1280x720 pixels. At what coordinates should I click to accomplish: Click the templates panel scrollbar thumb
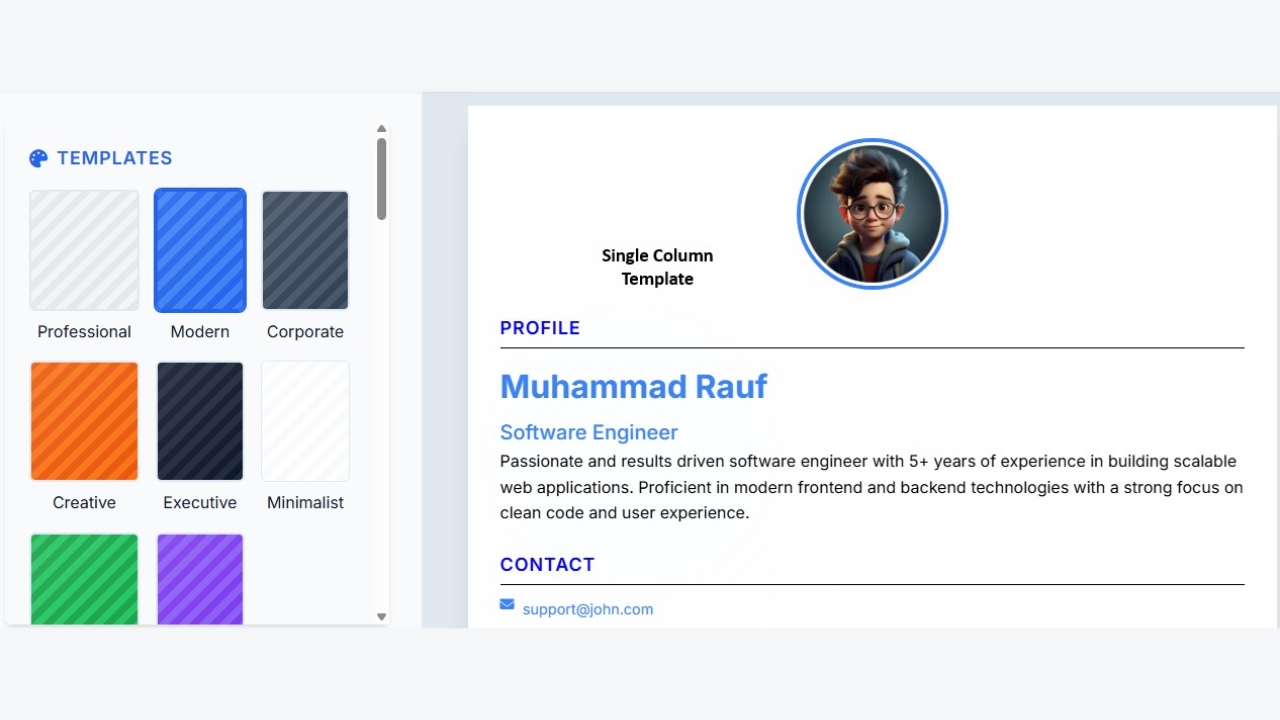[x=381, y=178]
